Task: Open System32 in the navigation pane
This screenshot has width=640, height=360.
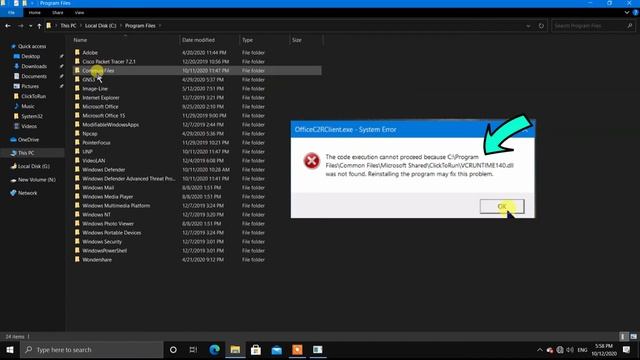Action: click(x=32, y=116)
